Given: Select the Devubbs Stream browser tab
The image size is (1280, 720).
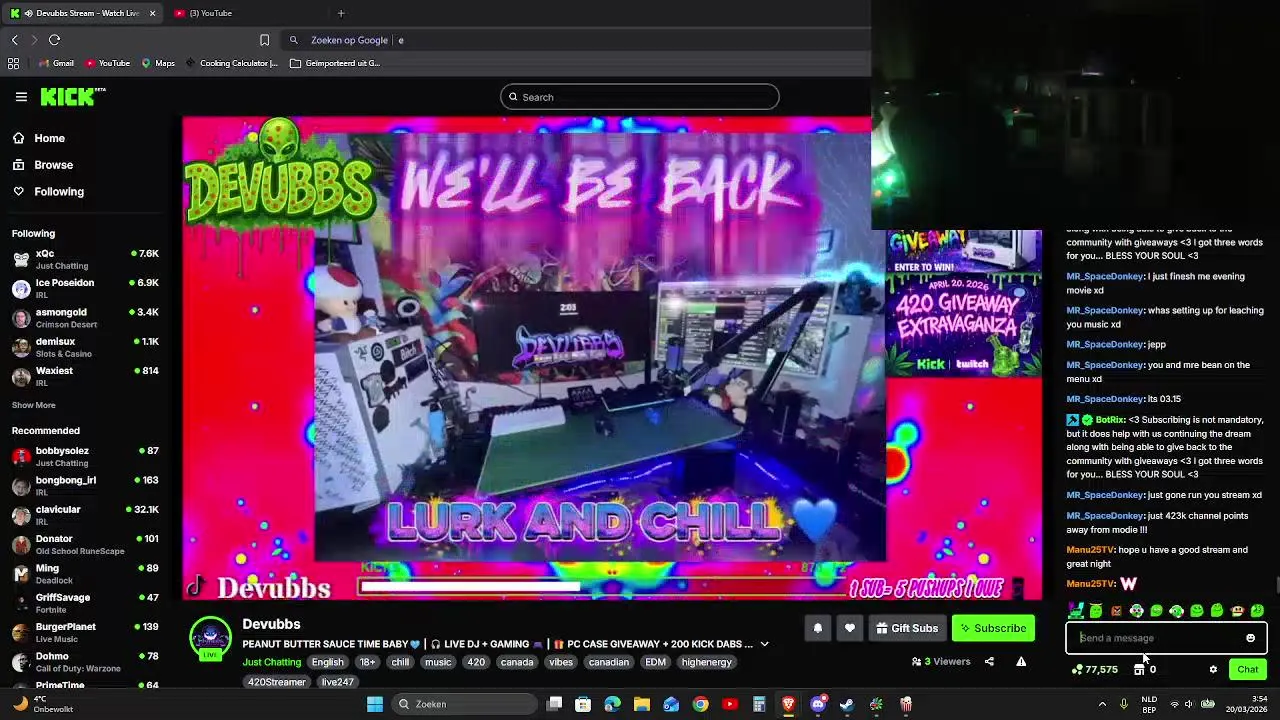Looking at the screenshot, I should click(82, 13).
